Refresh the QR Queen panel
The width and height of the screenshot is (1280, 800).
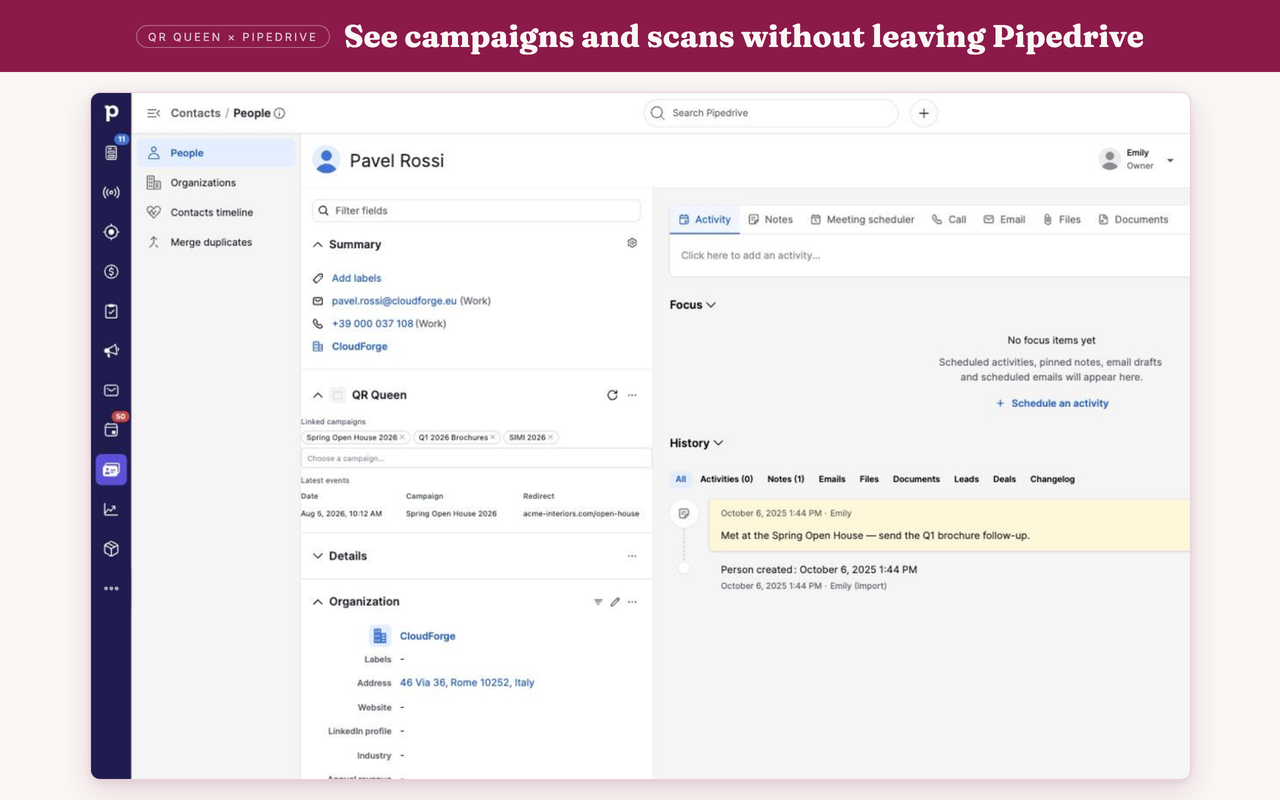click(612, 395)
